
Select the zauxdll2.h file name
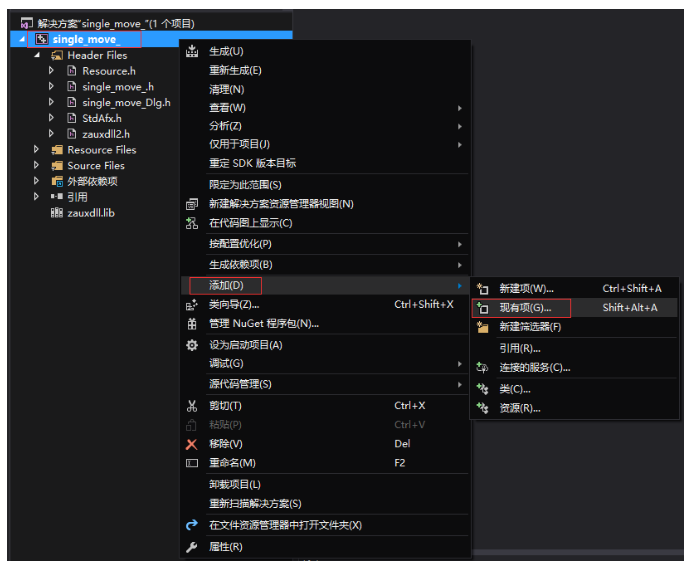[106, 134]
